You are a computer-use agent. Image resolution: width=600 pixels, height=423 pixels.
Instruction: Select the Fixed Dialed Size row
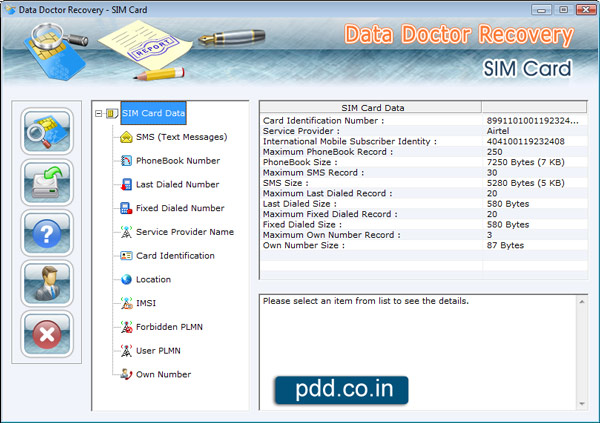[424, 225]
